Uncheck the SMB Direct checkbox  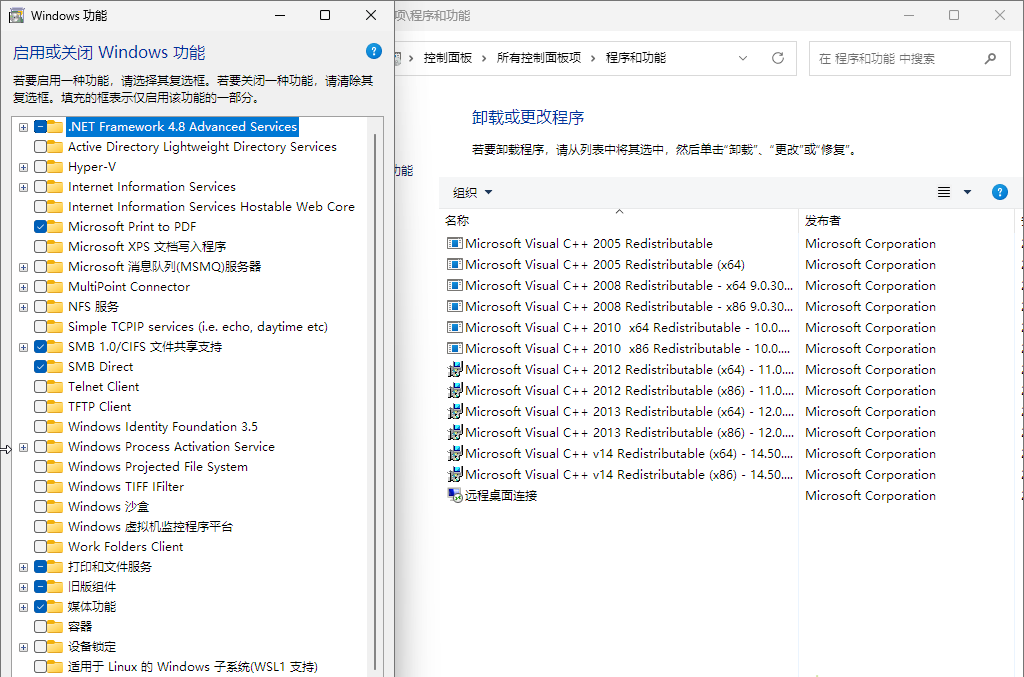click(x=40, y=367)
